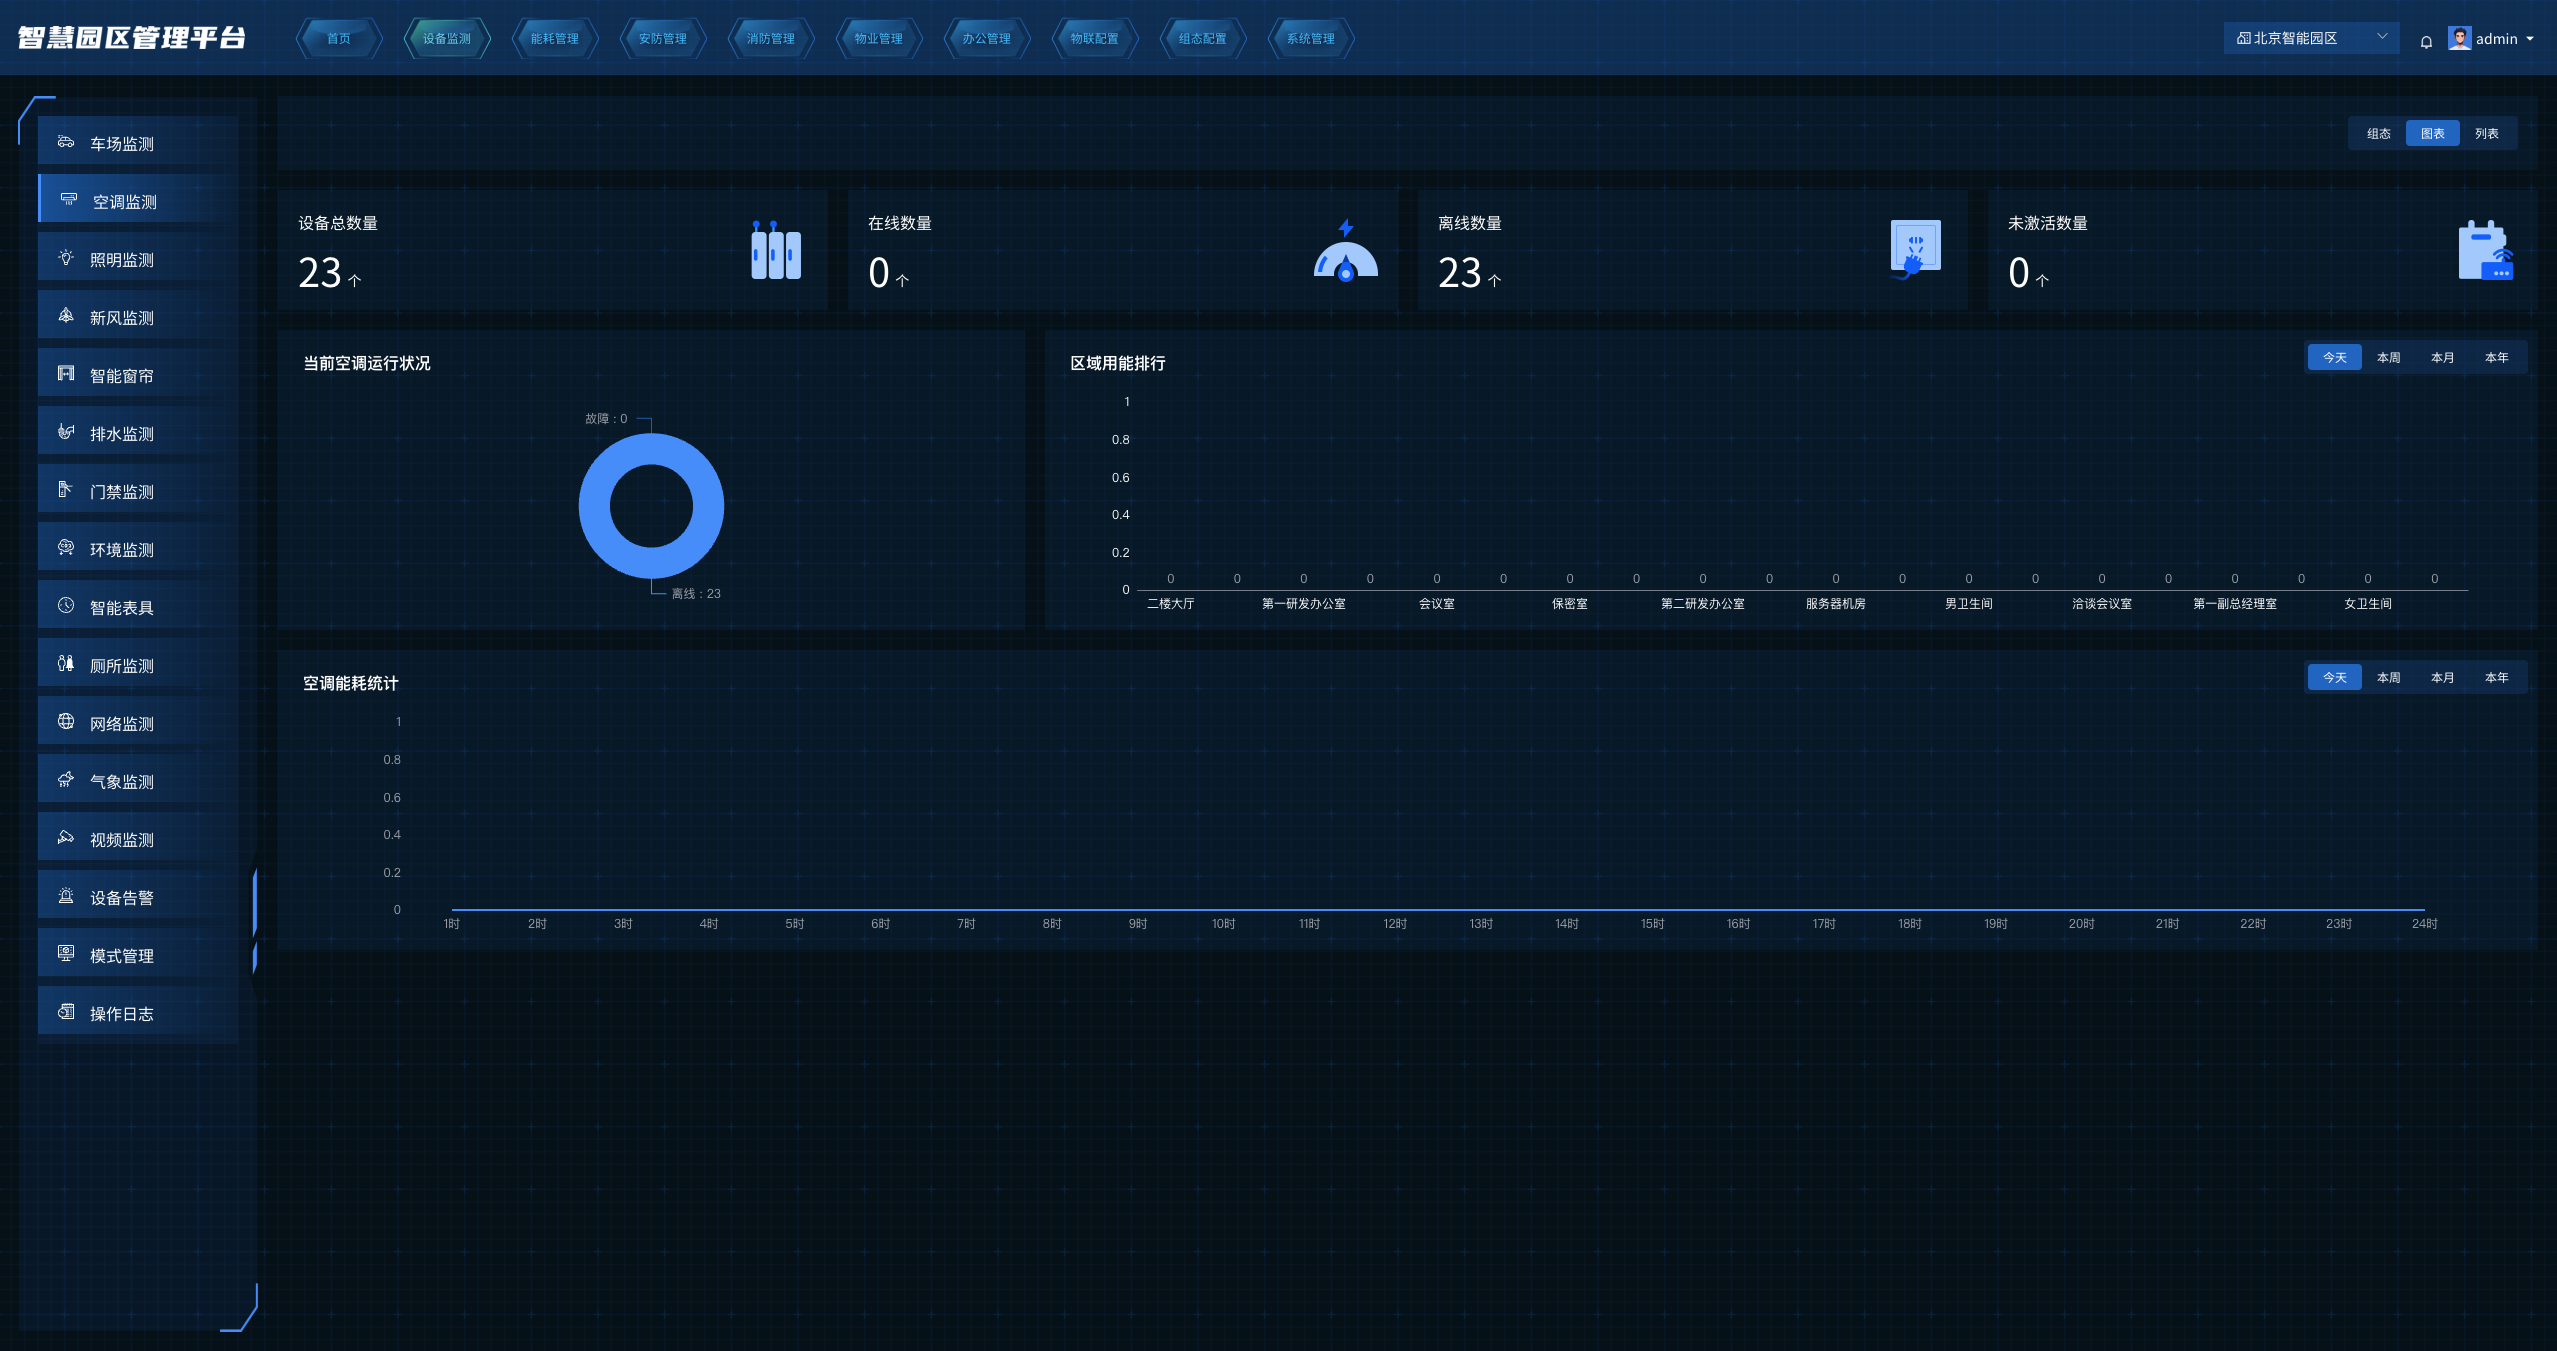The width and height of the screenshot is (2557, 1351).
Task: Switch view to 组态 mode
Action: point(2378,133)
